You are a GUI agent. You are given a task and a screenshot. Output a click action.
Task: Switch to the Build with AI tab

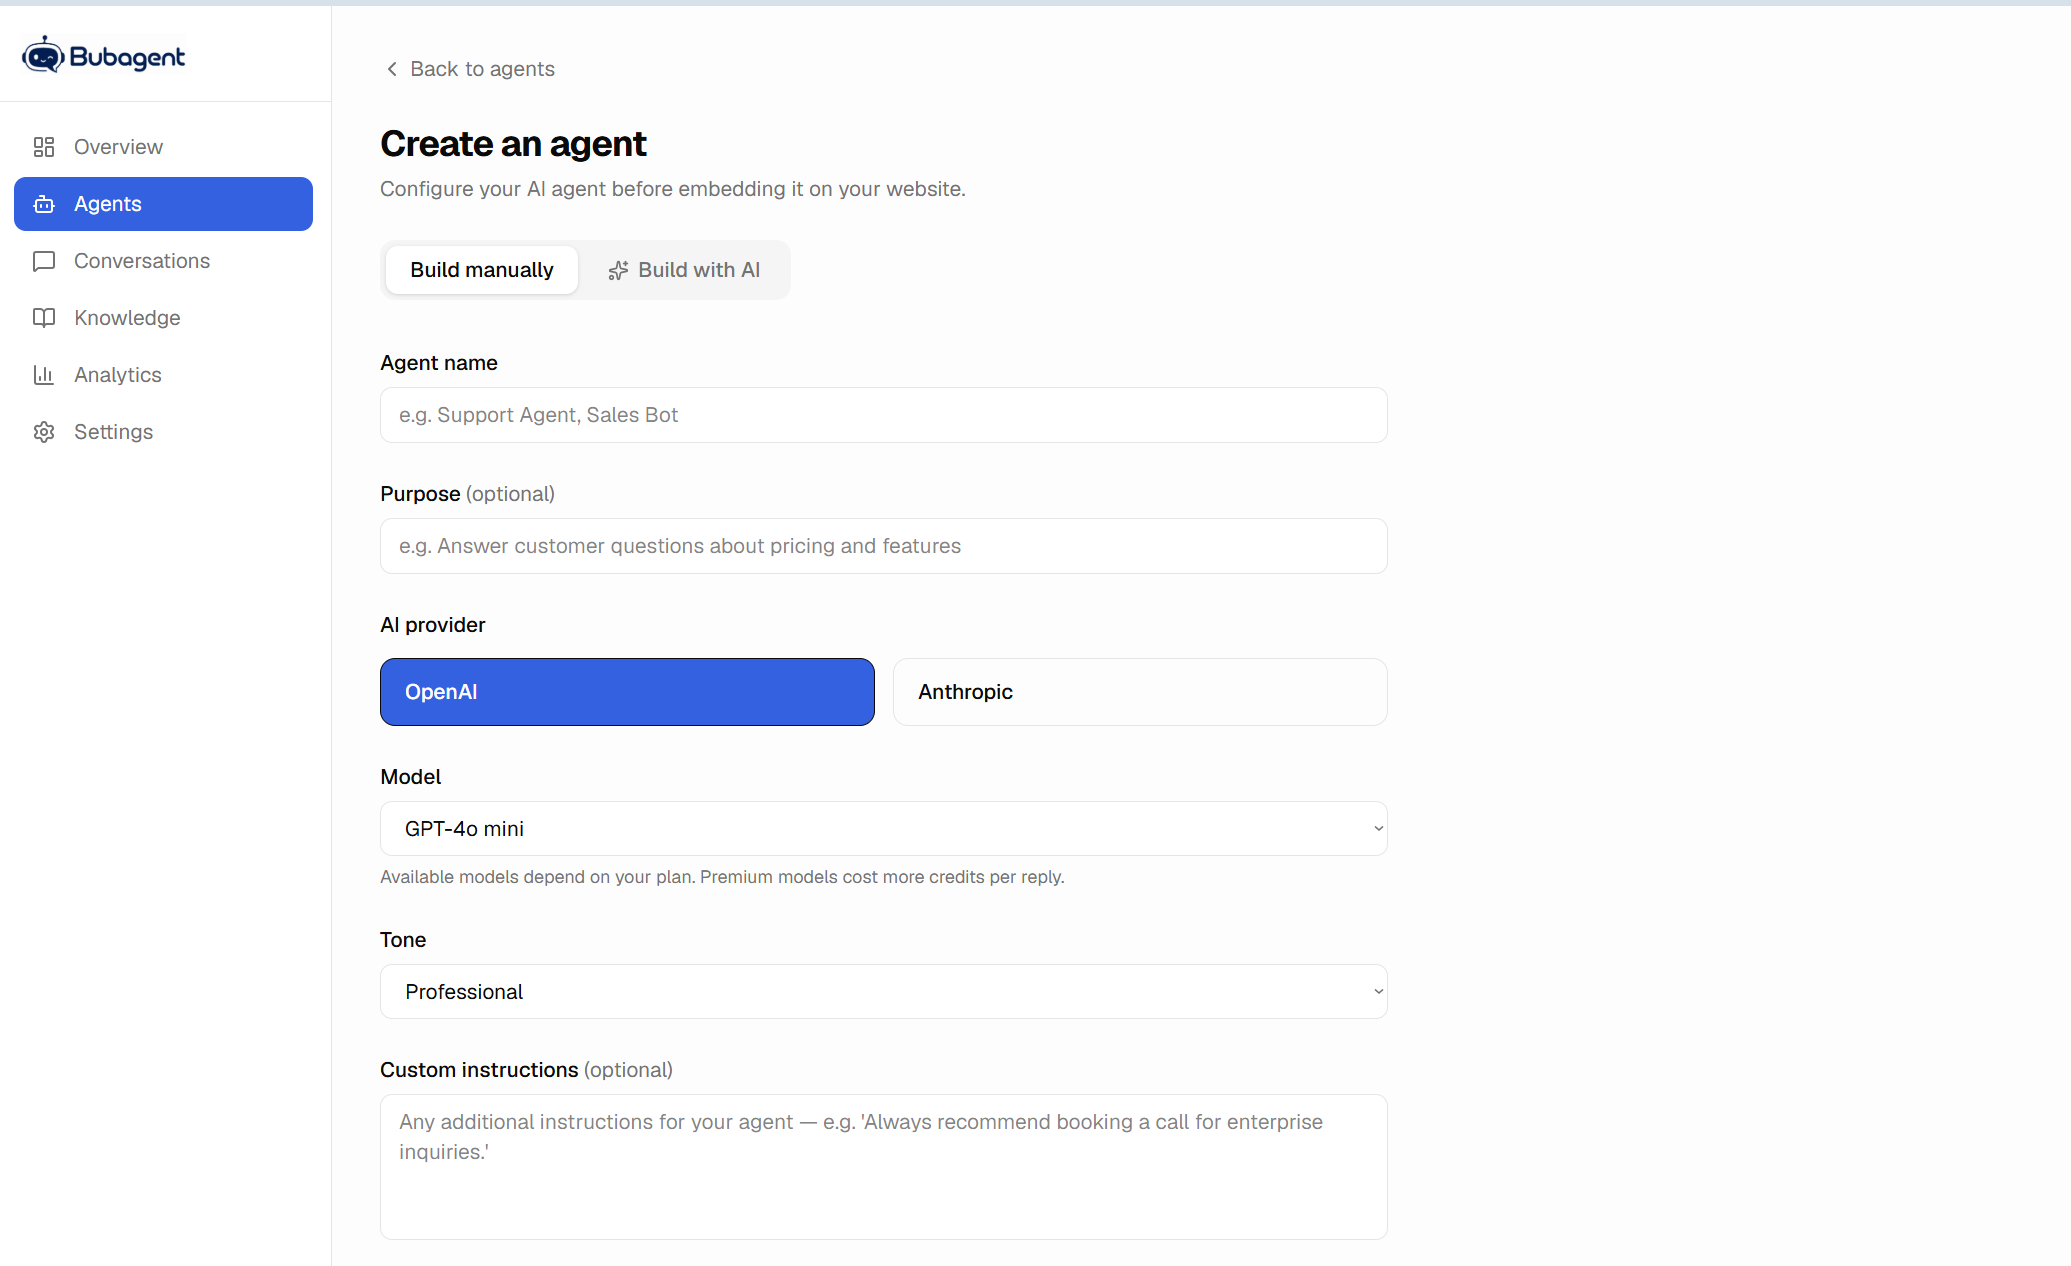click(684, 270)
